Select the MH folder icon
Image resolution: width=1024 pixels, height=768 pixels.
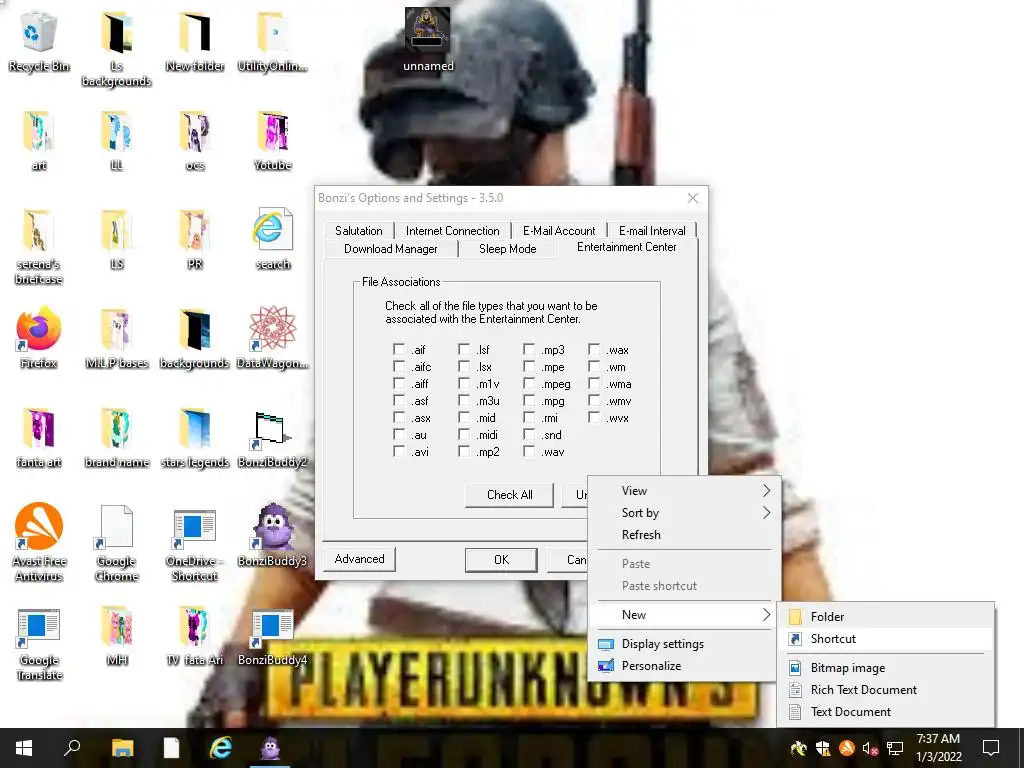116,636
